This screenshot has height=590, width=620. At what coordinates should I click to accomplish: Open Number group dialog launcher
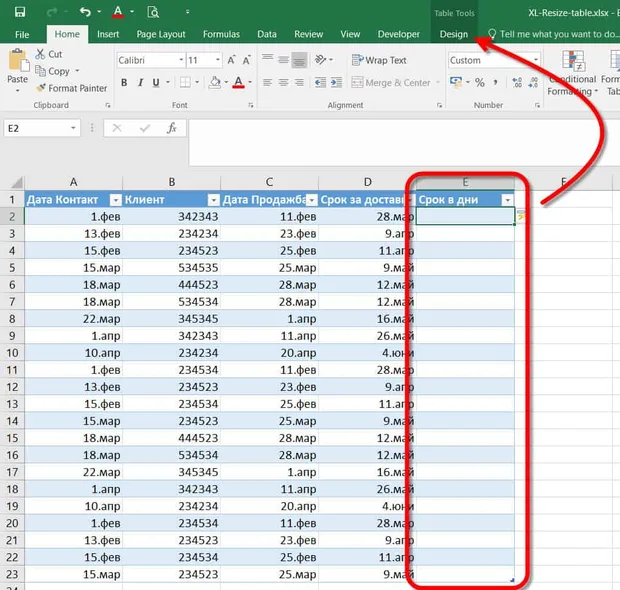(x=537, y=105)
